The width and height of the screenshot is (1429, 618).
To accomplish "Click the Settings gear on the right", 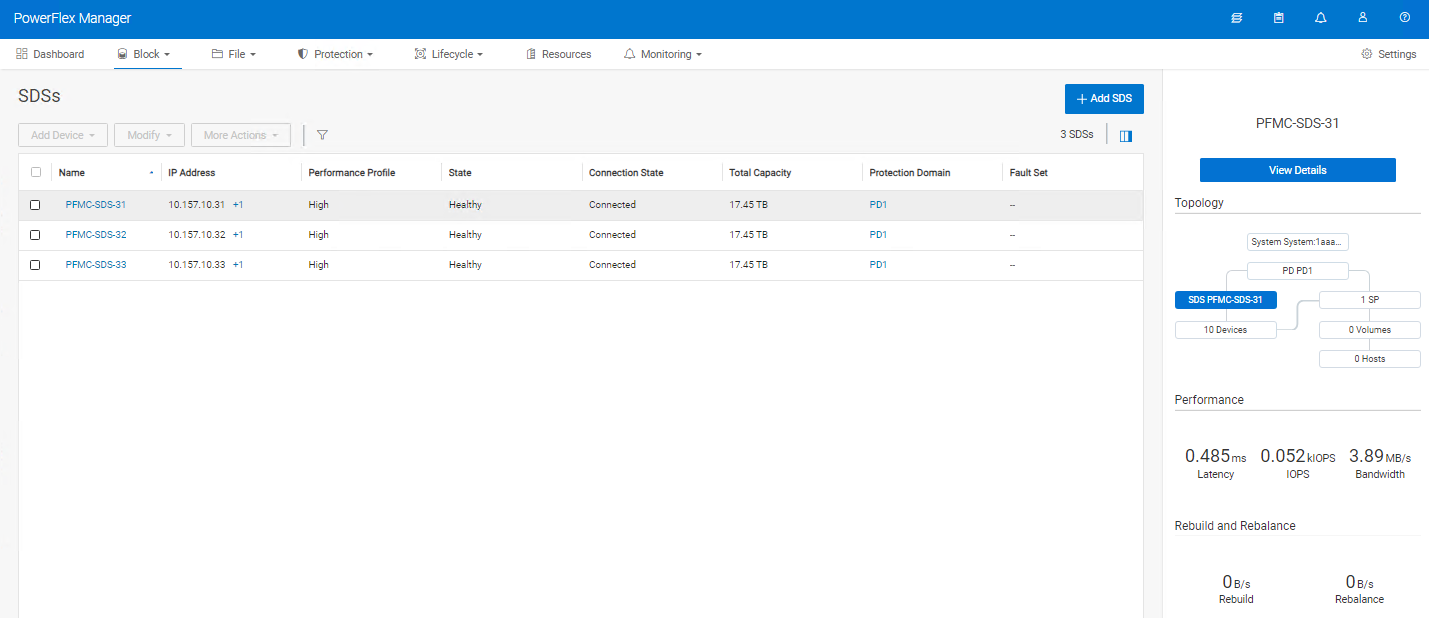I will [1388, 54].
